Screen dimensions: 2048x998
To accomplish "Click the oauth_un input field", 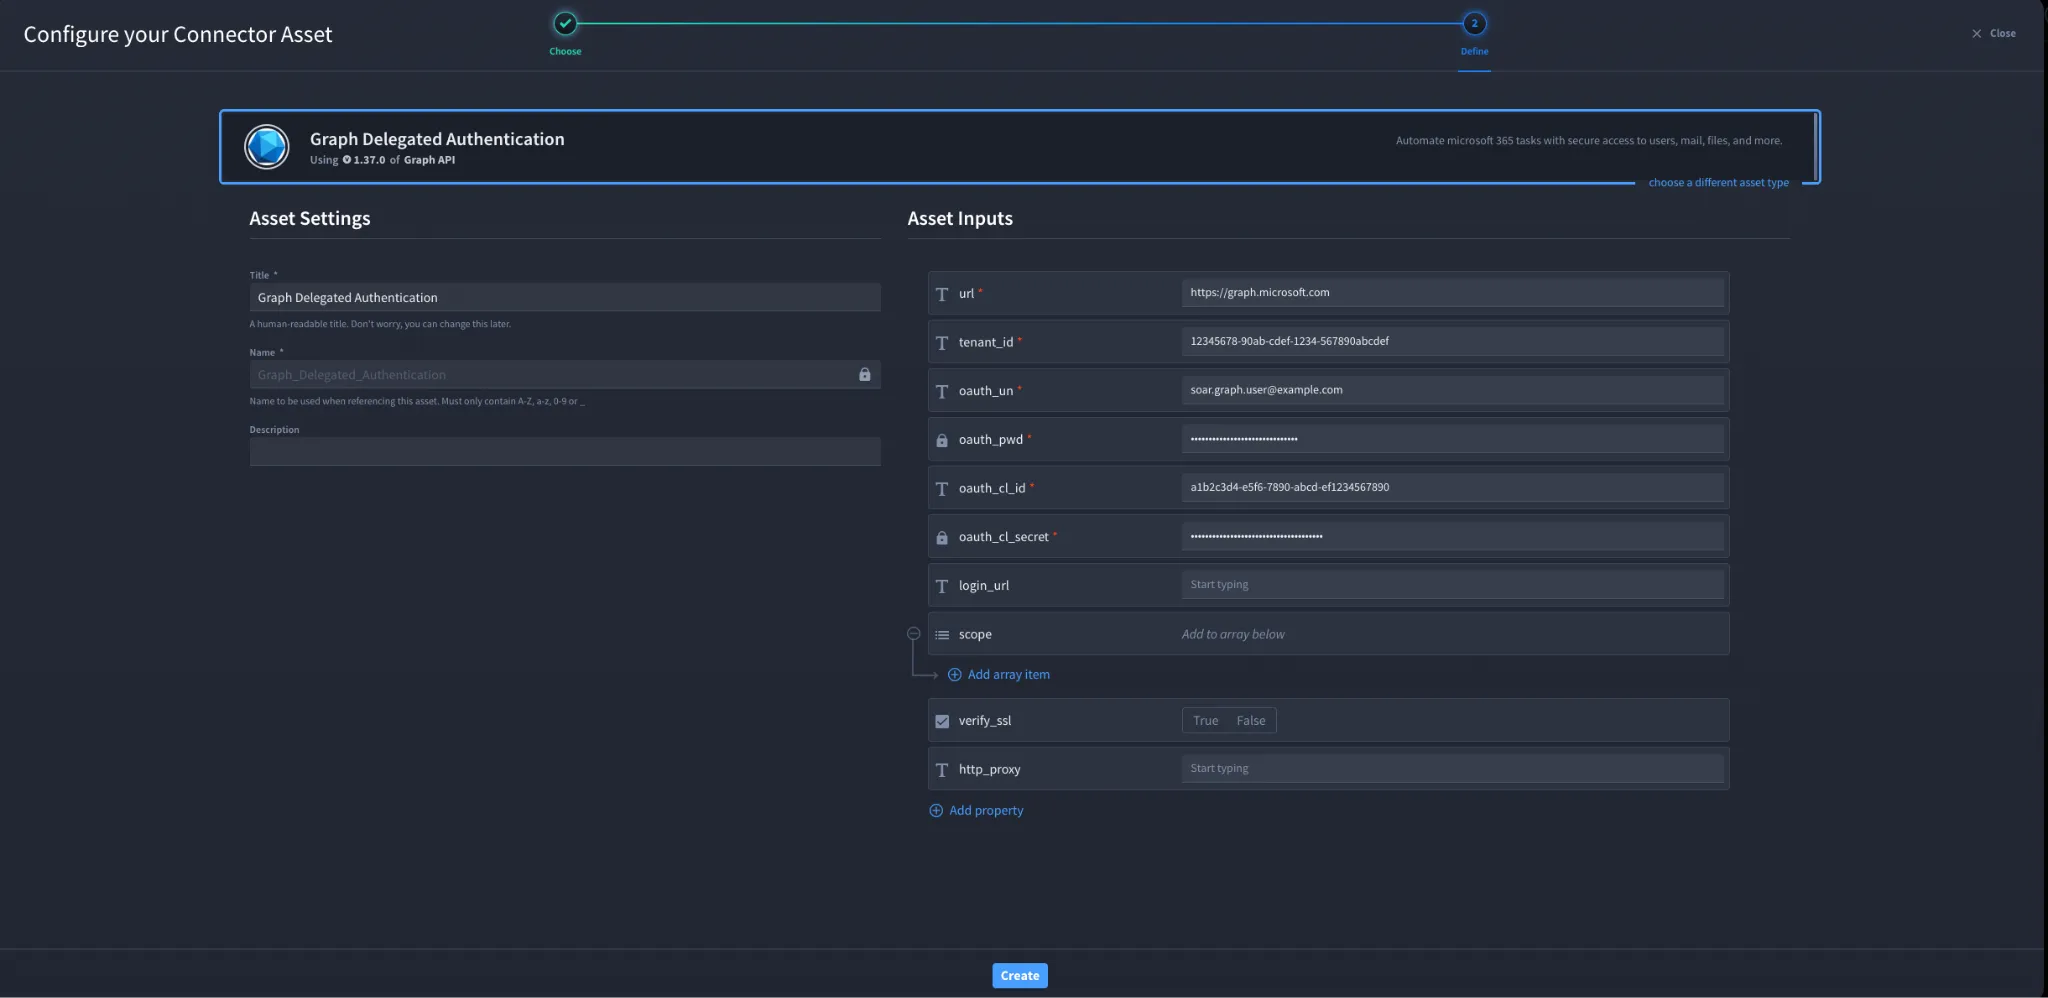I will pyautogui.click(x=1452, y=390).
